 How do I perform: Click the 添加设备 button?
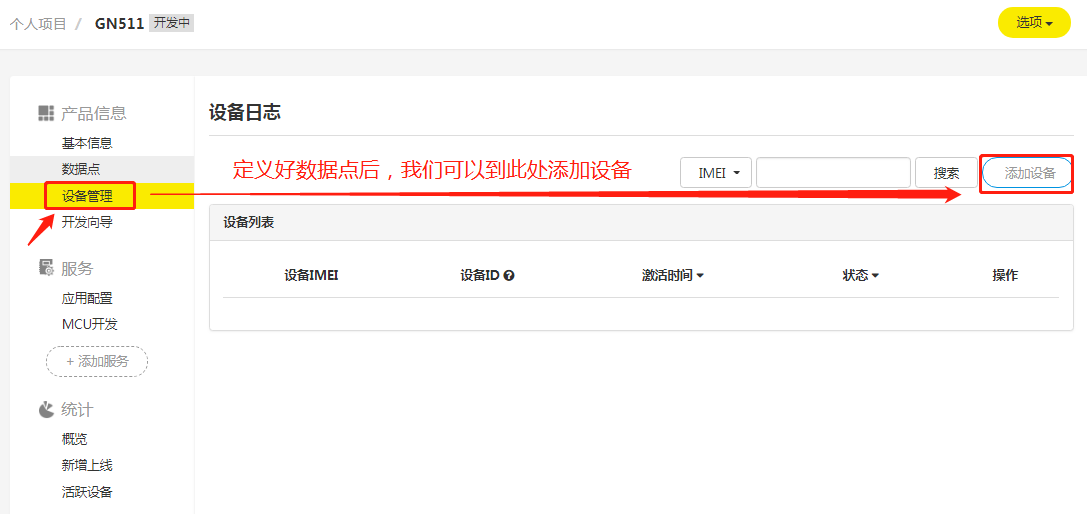(x=1029, y=173)
